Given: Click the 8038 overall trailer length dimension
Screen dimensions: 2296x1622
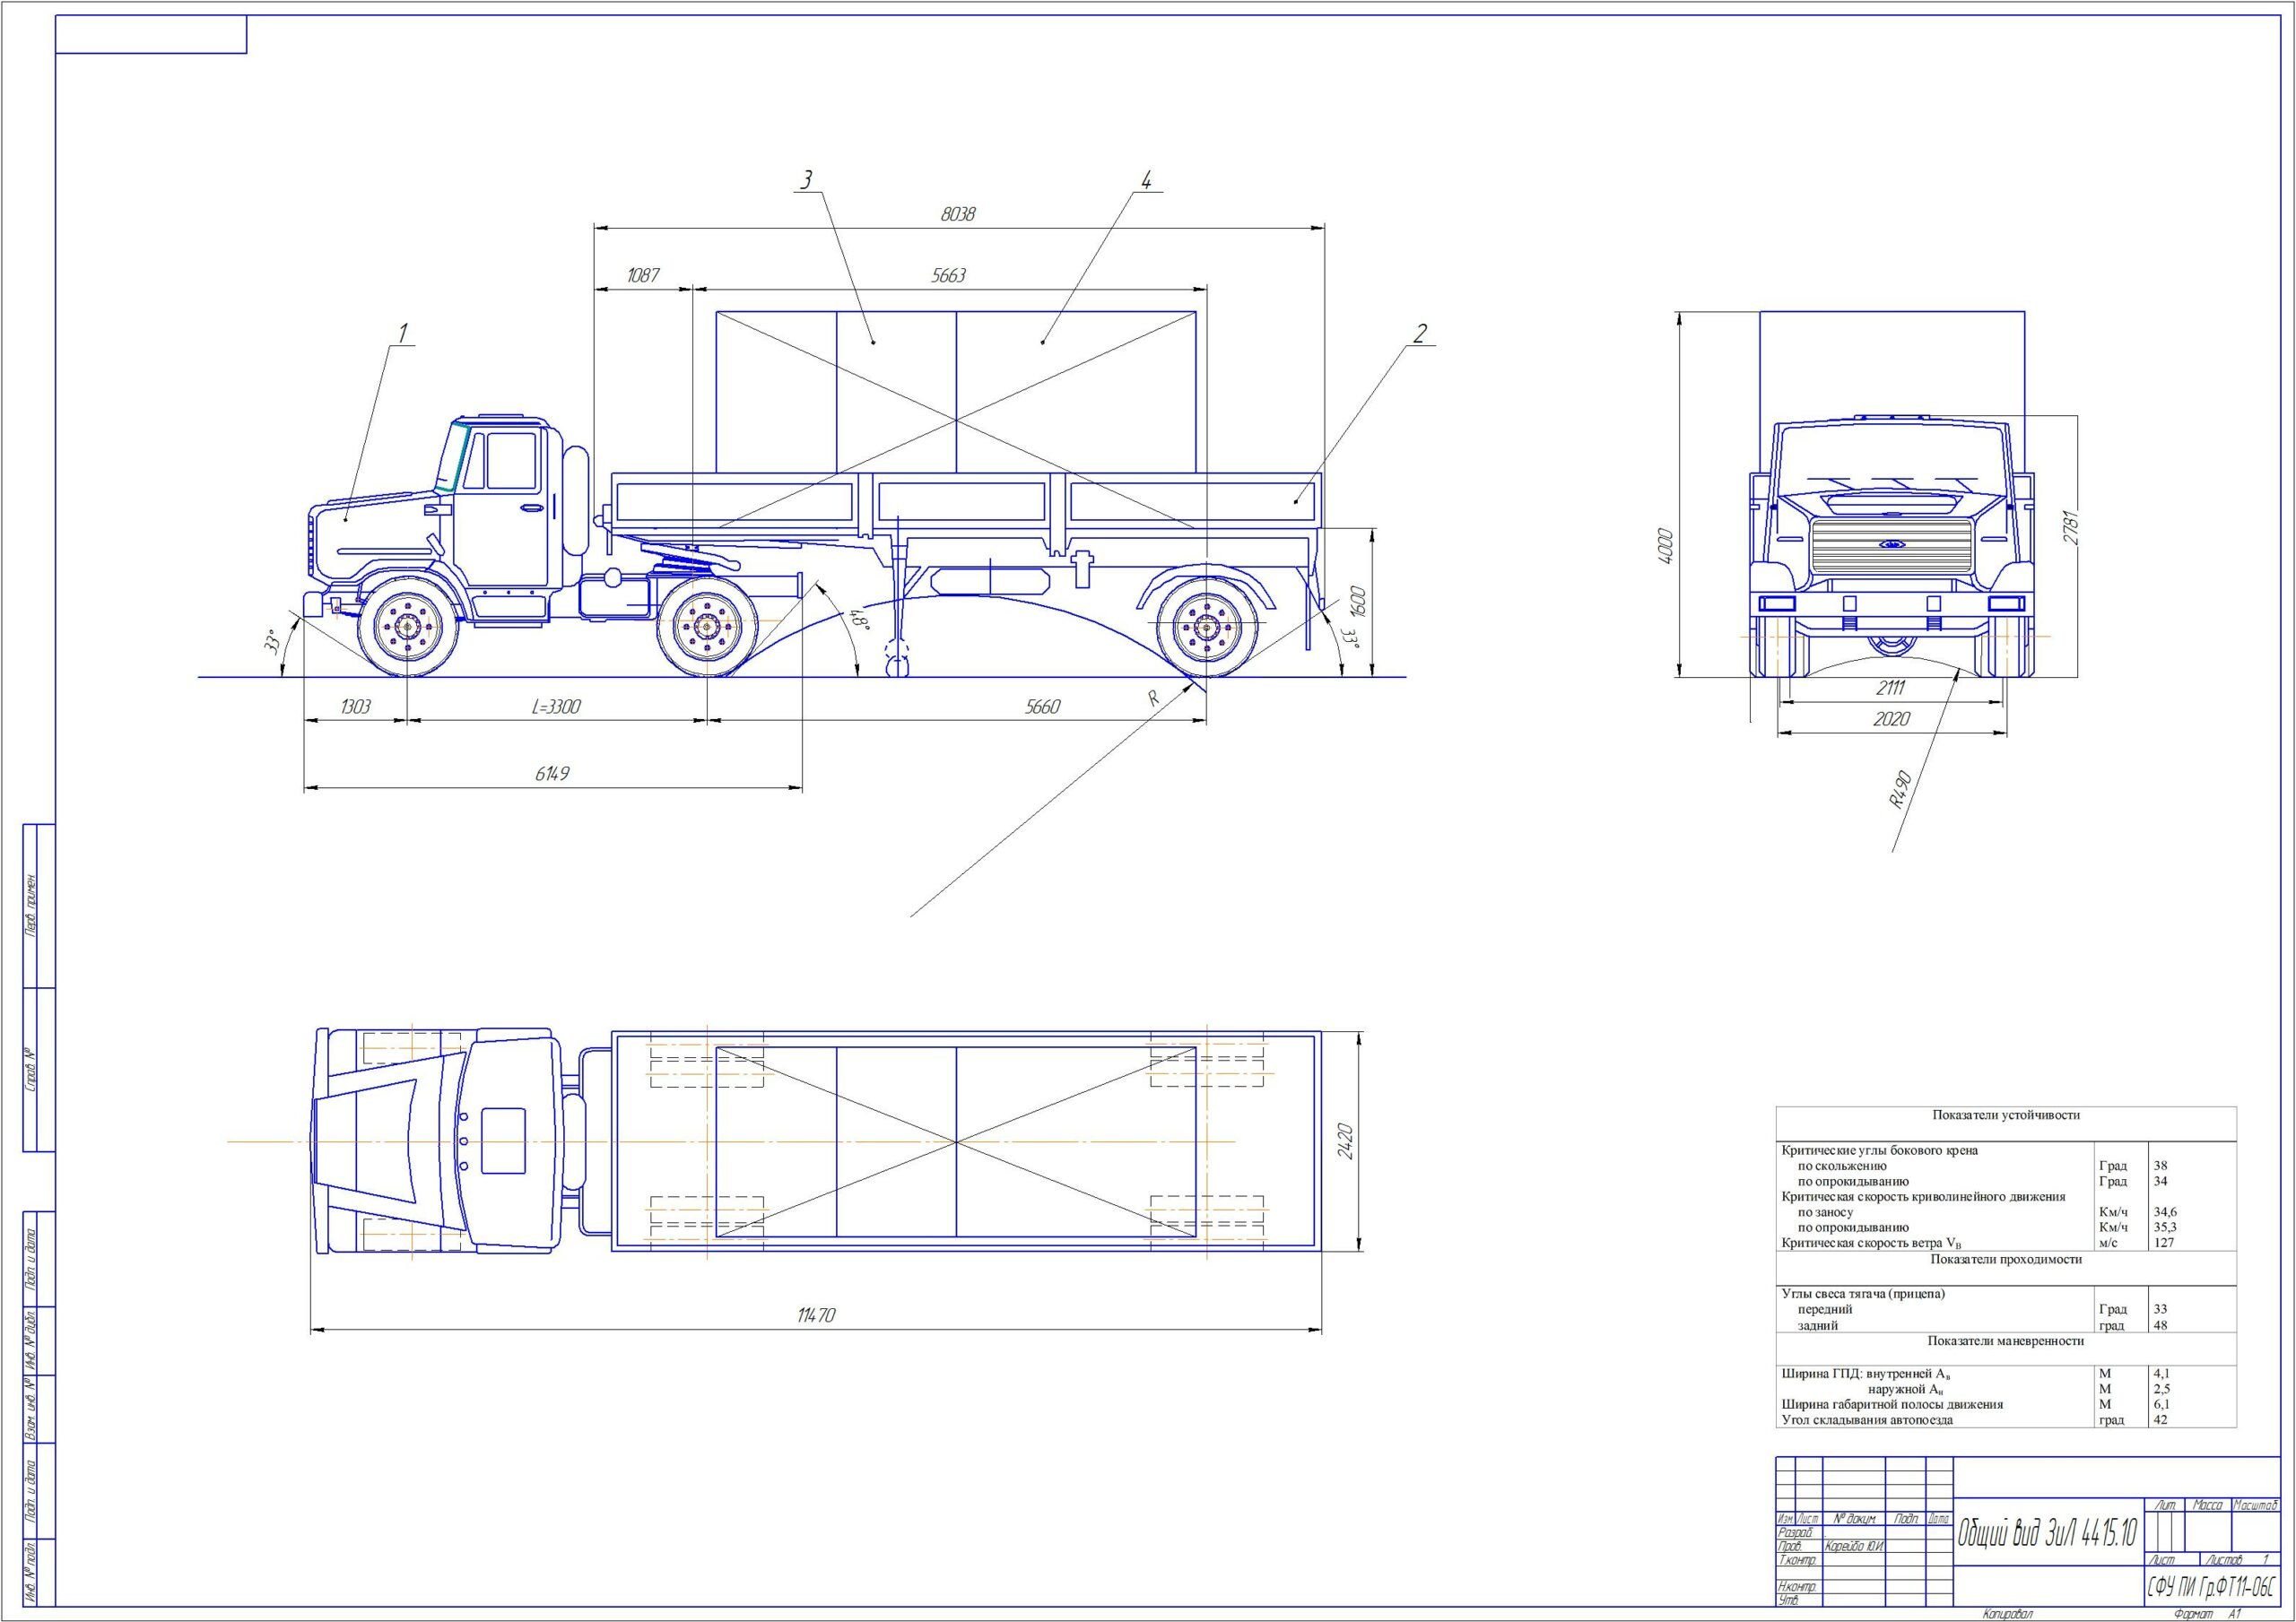Looking at the screenshot, I should pos(957,214).
